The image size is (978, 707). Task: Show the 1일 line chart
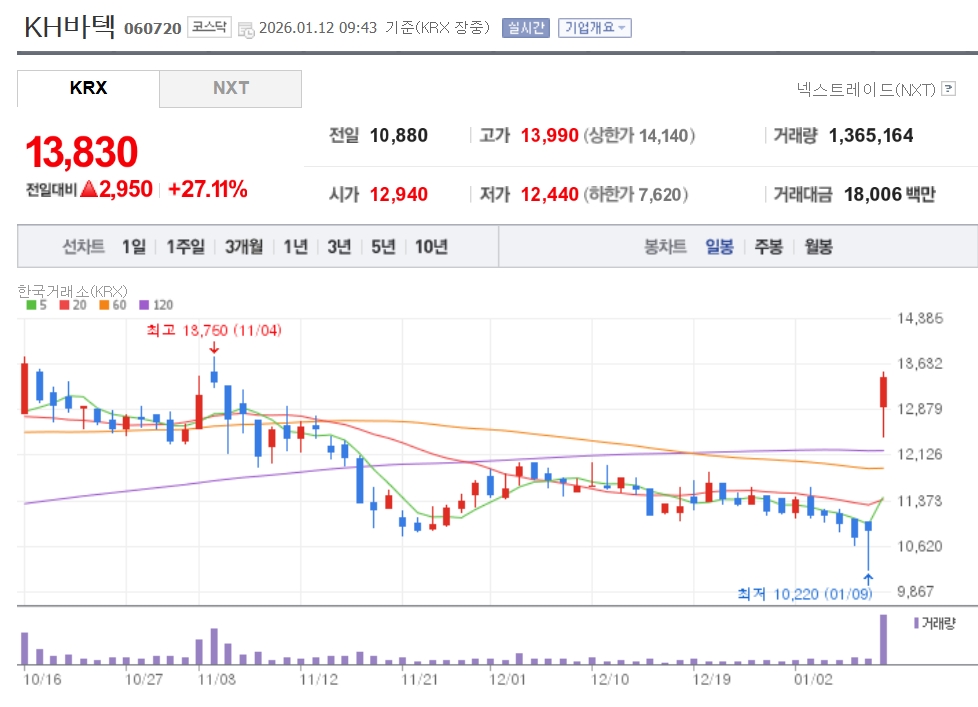[x=133, y=247]
